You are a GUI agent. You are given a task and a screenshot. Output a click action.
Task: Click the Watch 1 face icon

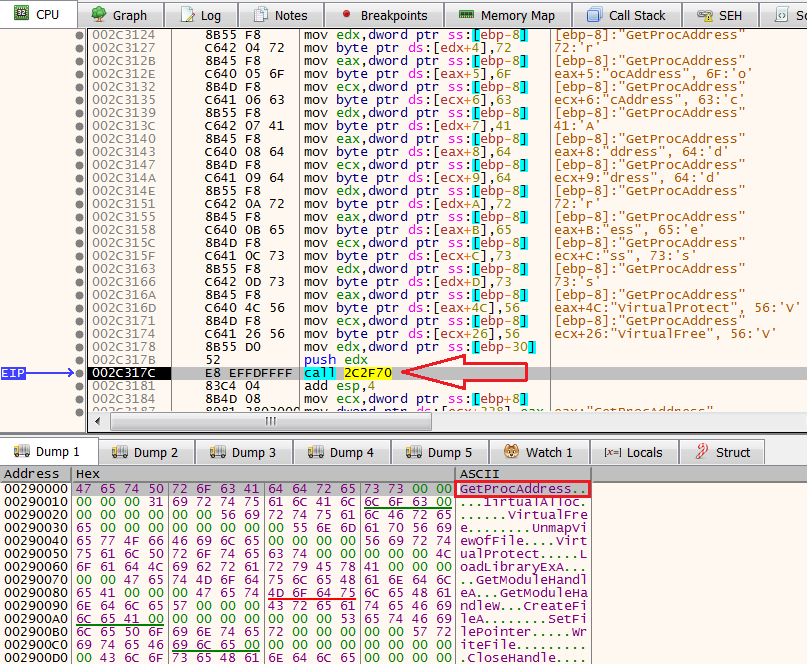click(511, 451)
